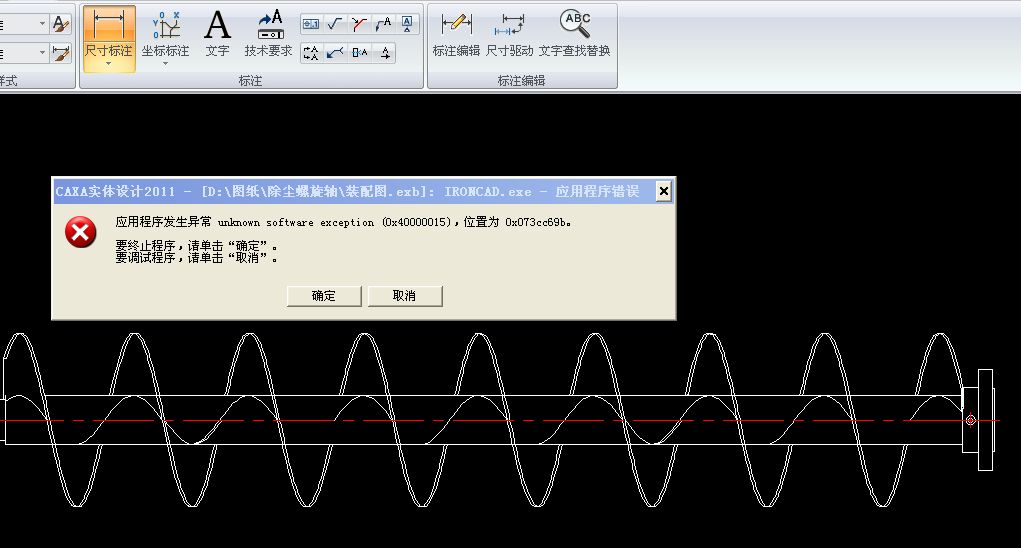Click the red center point on shaft end
The width and height of the screenshot is (1021, 548).
(970, 420)
